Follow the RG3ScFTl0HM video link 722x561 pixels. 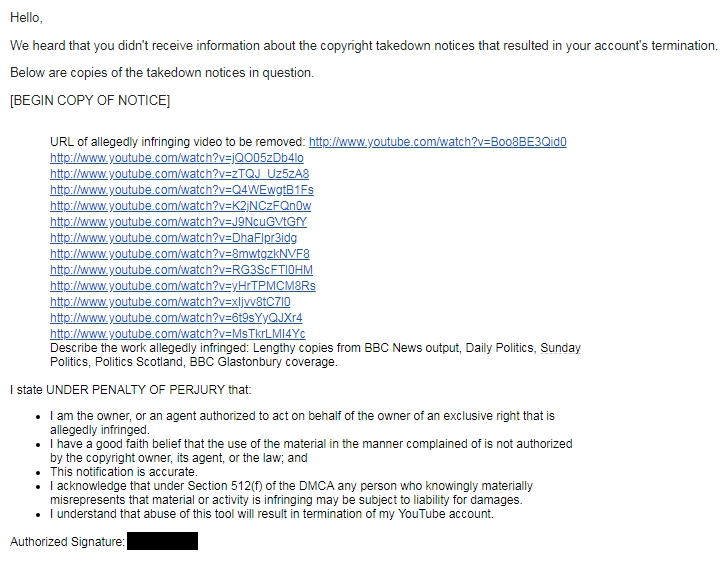coord(181,270)
